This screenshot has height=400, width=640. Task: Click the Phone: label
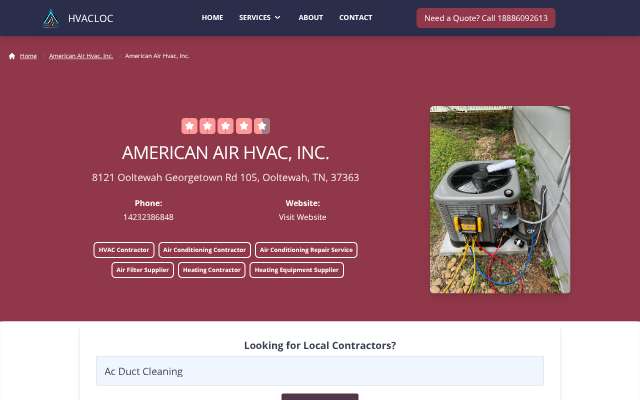(x=149, y=203)
